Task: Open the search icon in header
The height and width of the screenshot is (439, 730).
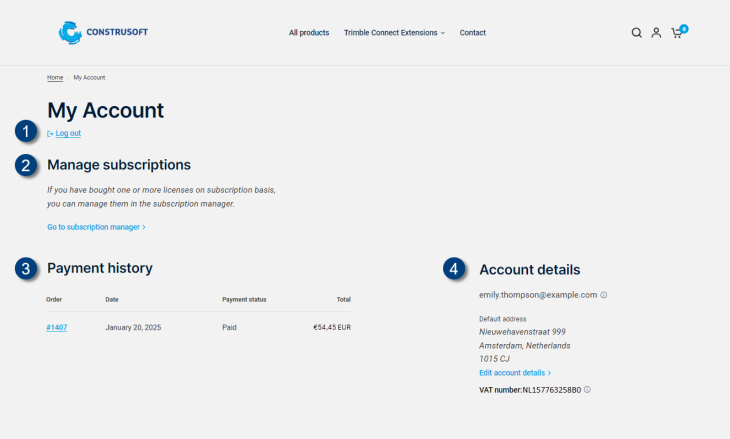Action: click(636, 33)
